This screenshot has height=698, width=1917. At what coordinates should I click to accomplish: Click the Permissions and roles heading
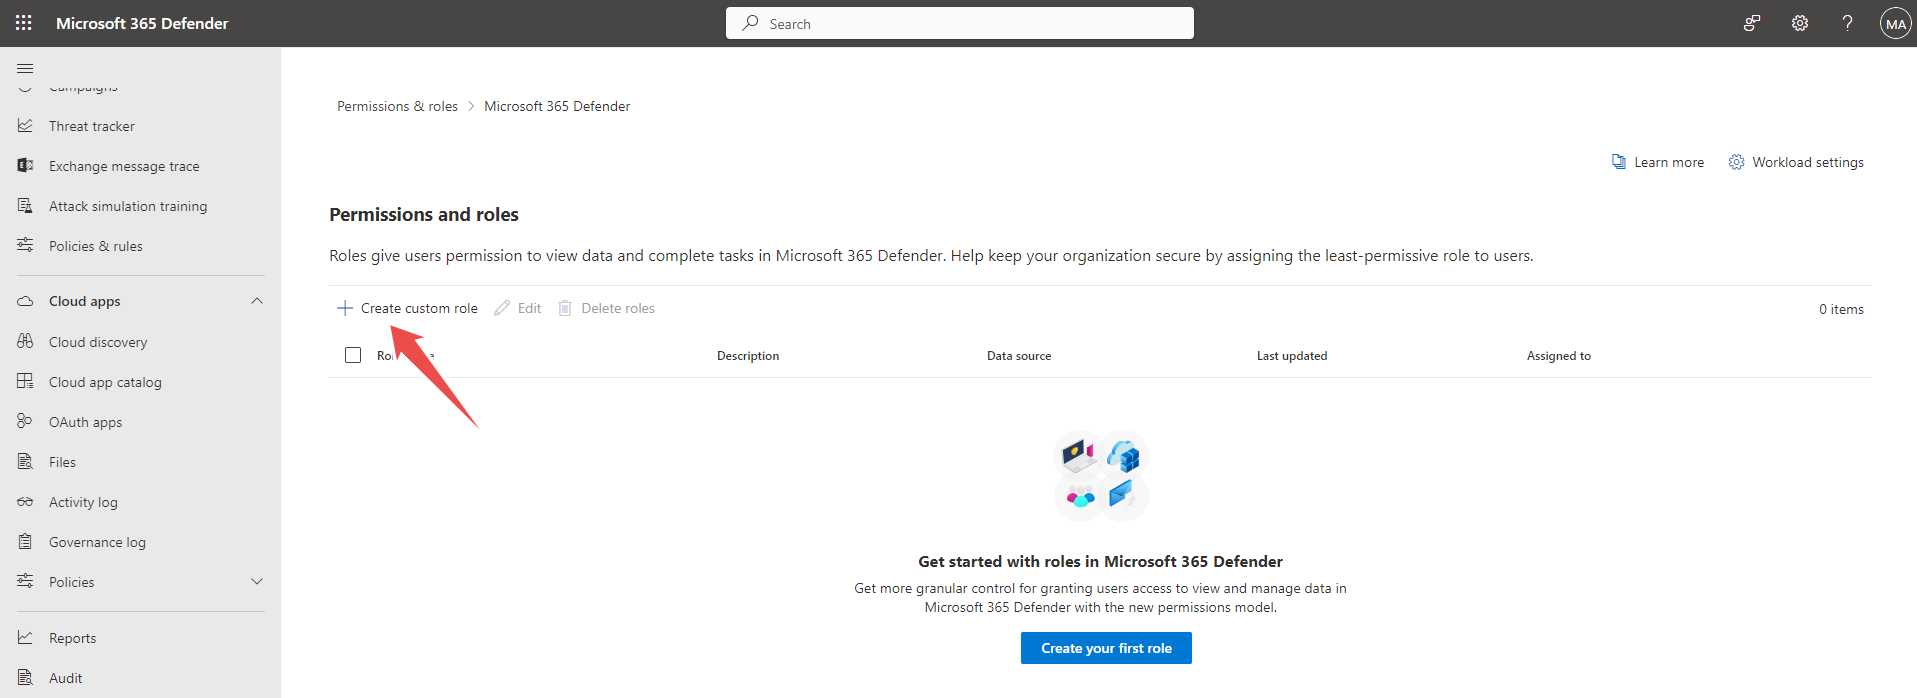click(x=424, y=214)
